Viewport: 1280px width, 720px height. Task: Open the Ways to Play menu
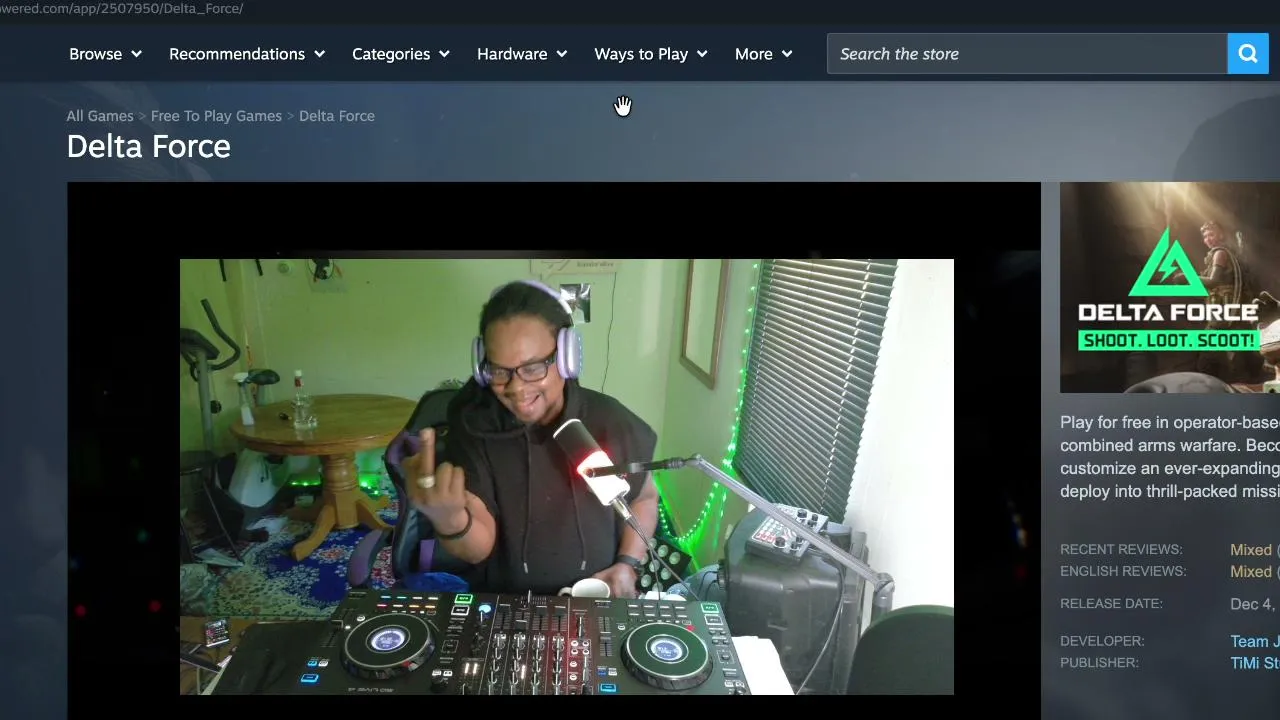pos(651,54)
